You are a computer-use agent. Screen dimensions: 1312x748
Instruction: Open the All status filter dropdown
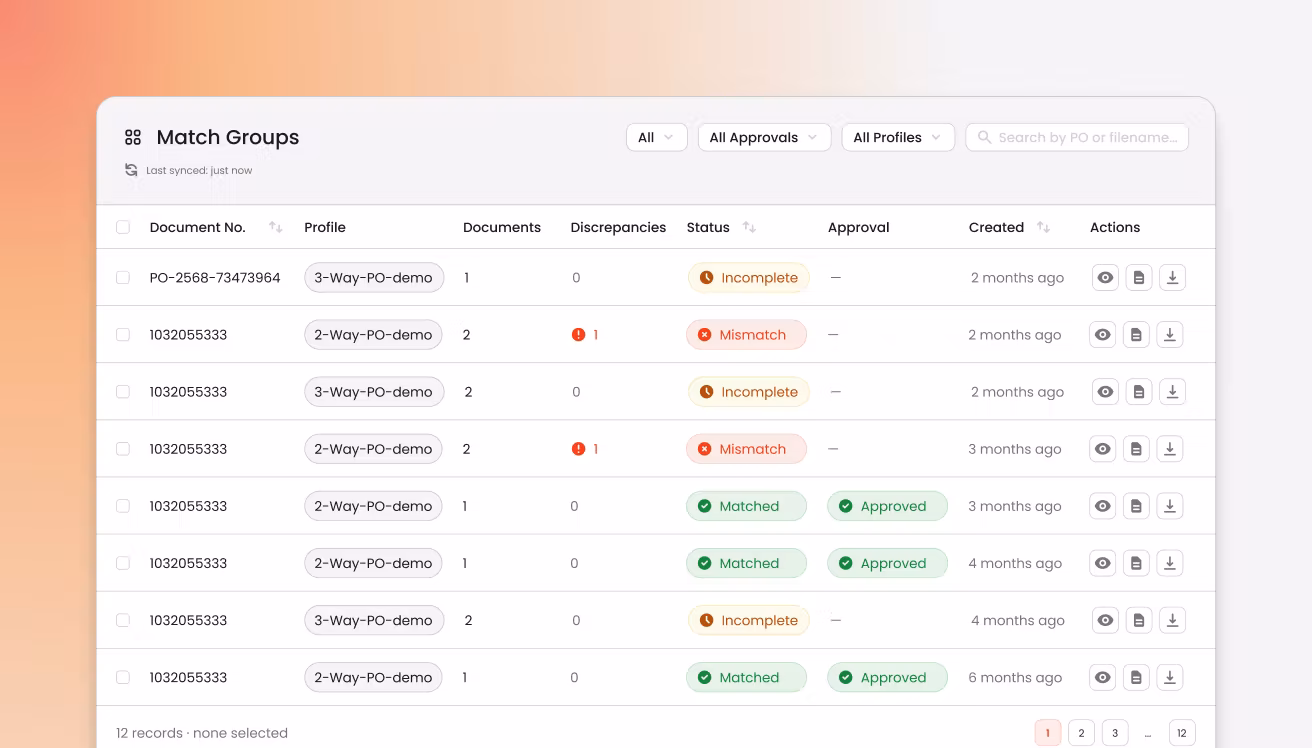[656, 137]
